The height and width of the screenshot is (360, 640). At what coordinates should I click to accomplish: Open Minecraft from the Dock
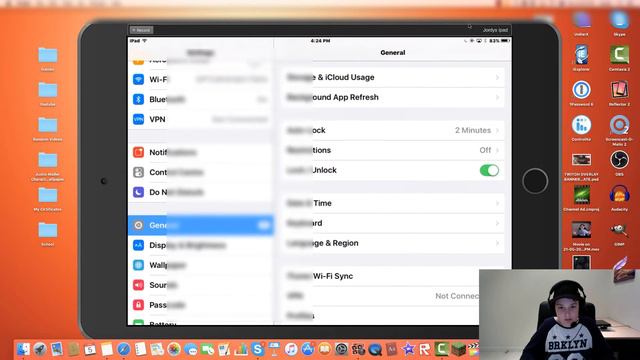click(x=458, y=349)
